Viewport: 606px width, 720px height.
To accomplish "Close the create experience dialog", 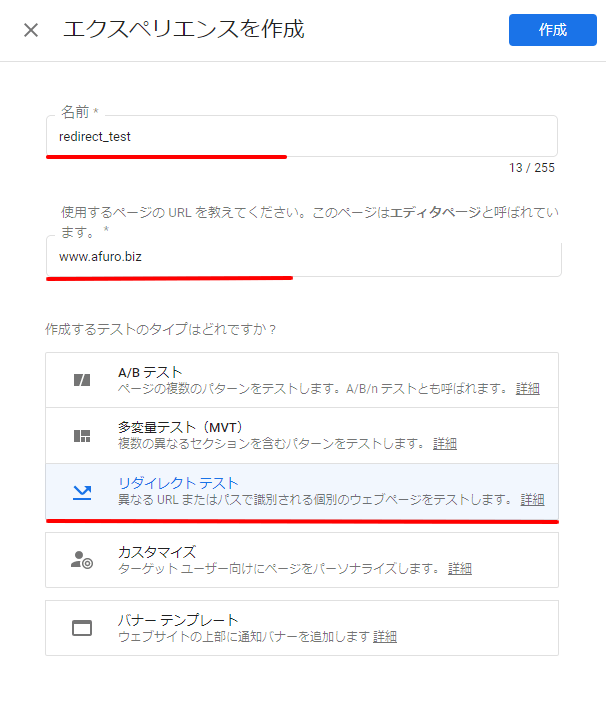I will [x=31, y=30].
